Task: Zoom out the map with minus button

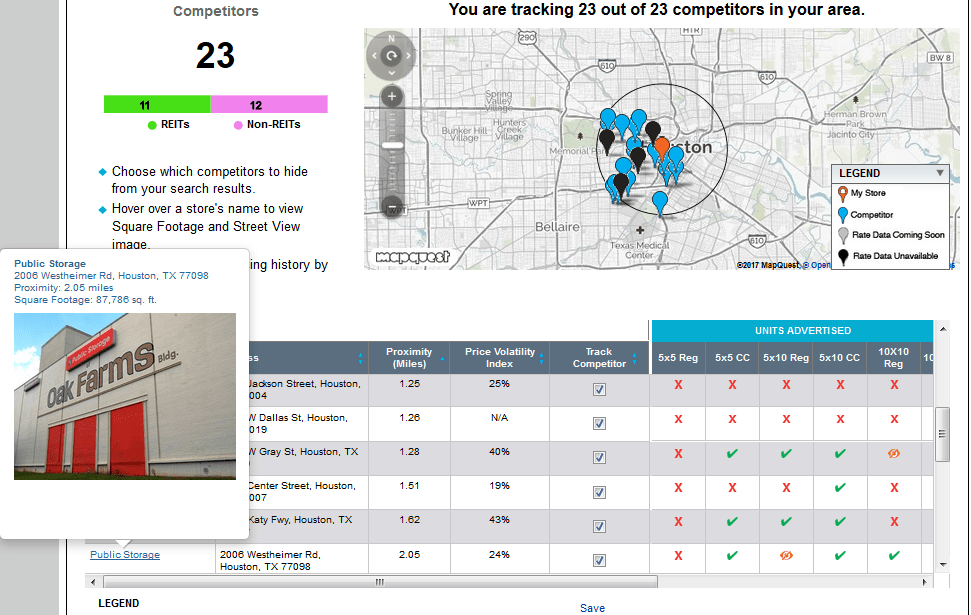Action: click(x=391, y=206)
